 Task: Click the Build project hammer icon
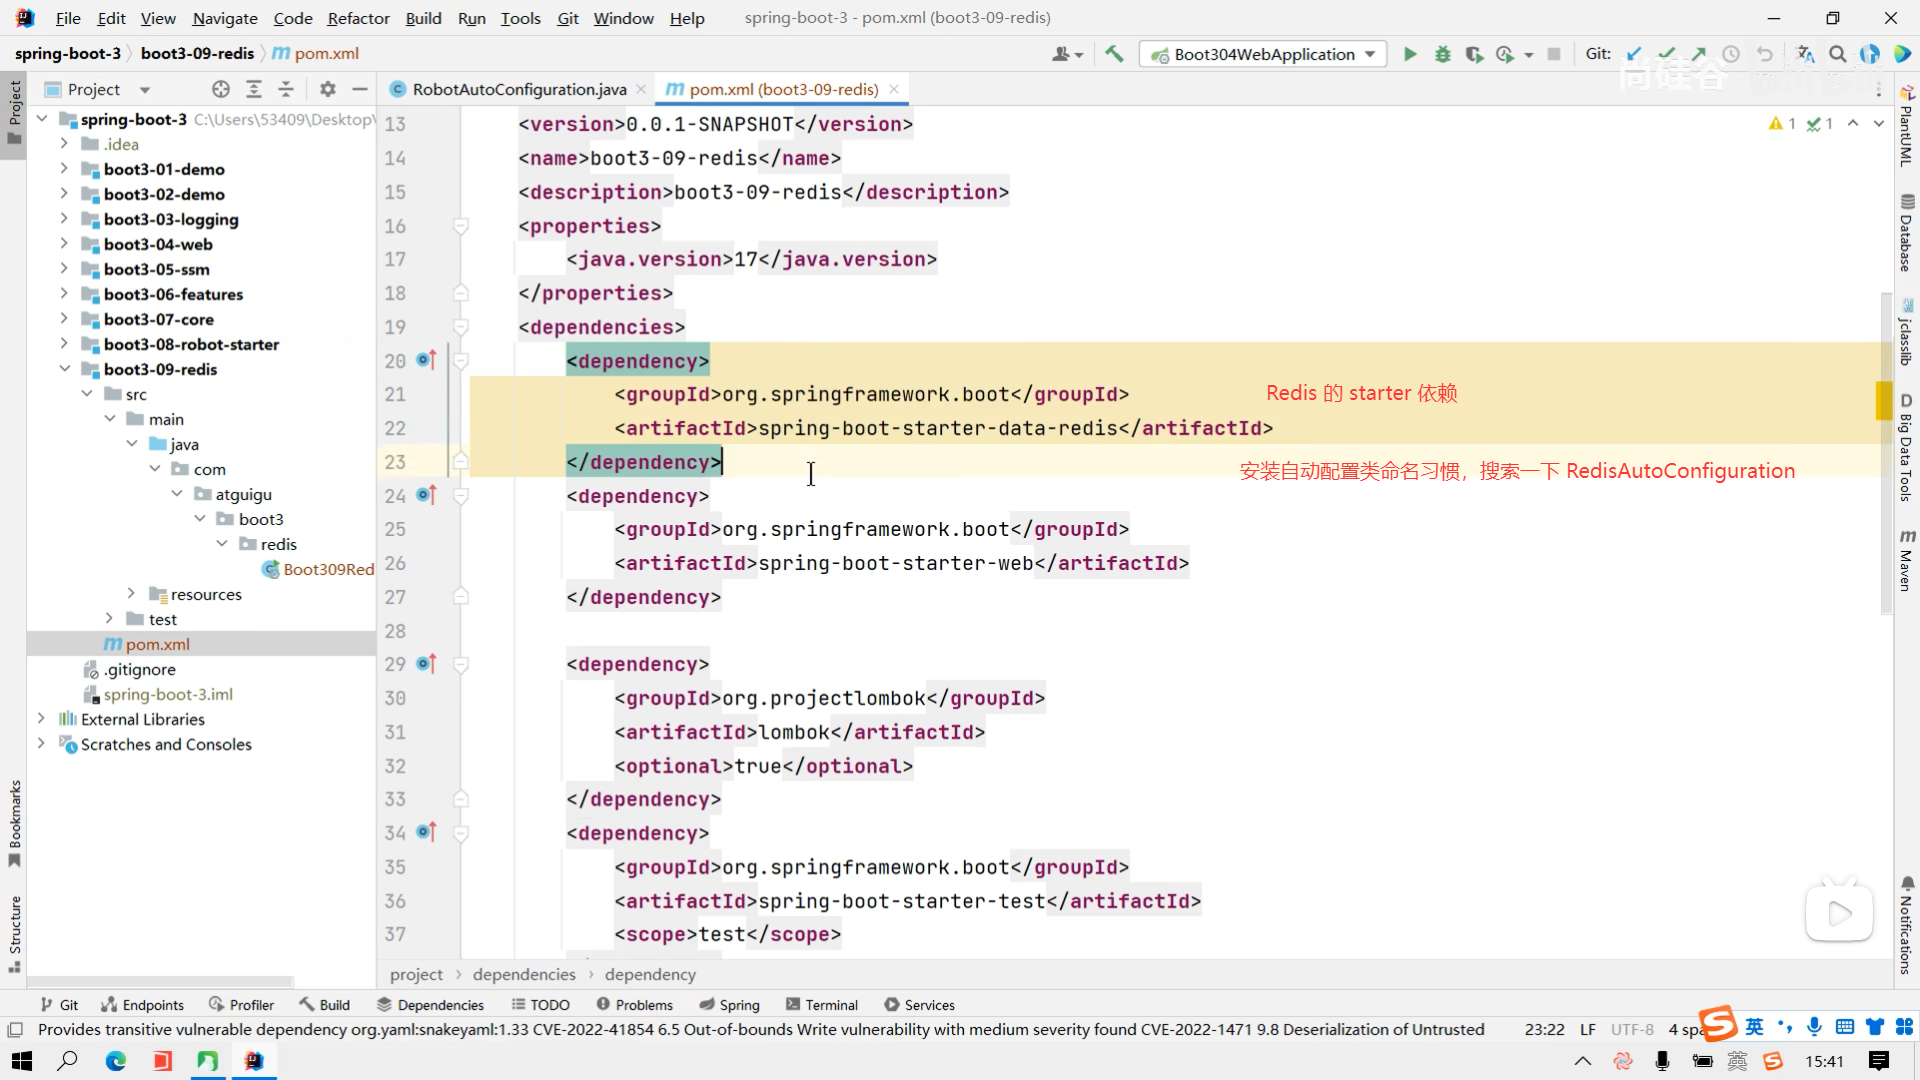pos(1114,54)
